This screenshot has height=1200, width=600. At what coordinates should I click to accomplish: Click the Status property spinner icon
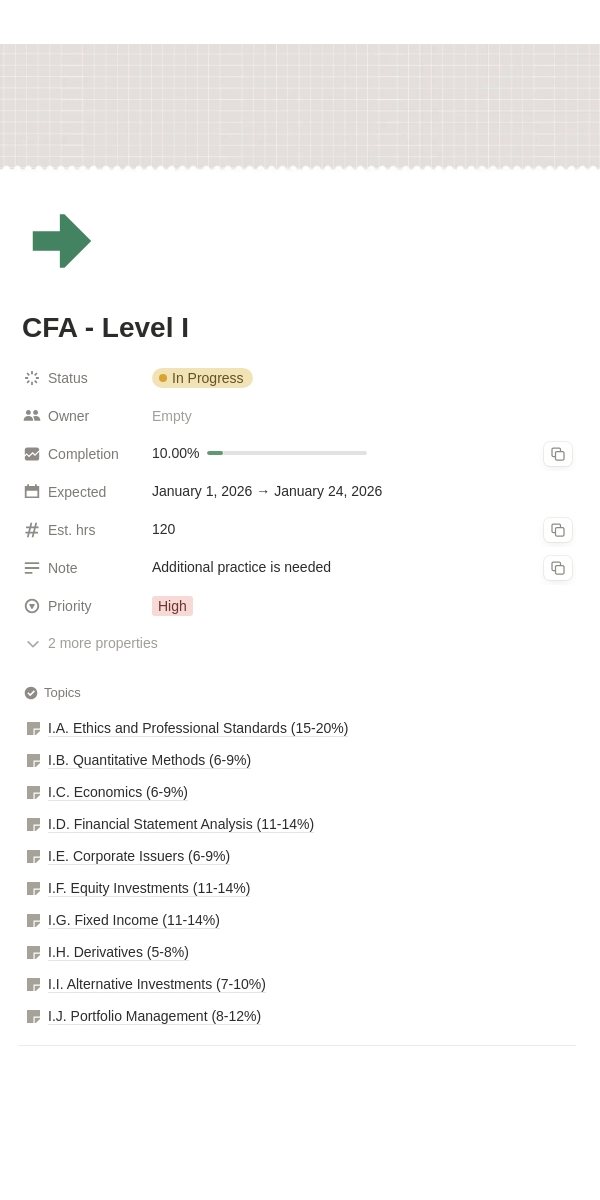click(32, 378)
